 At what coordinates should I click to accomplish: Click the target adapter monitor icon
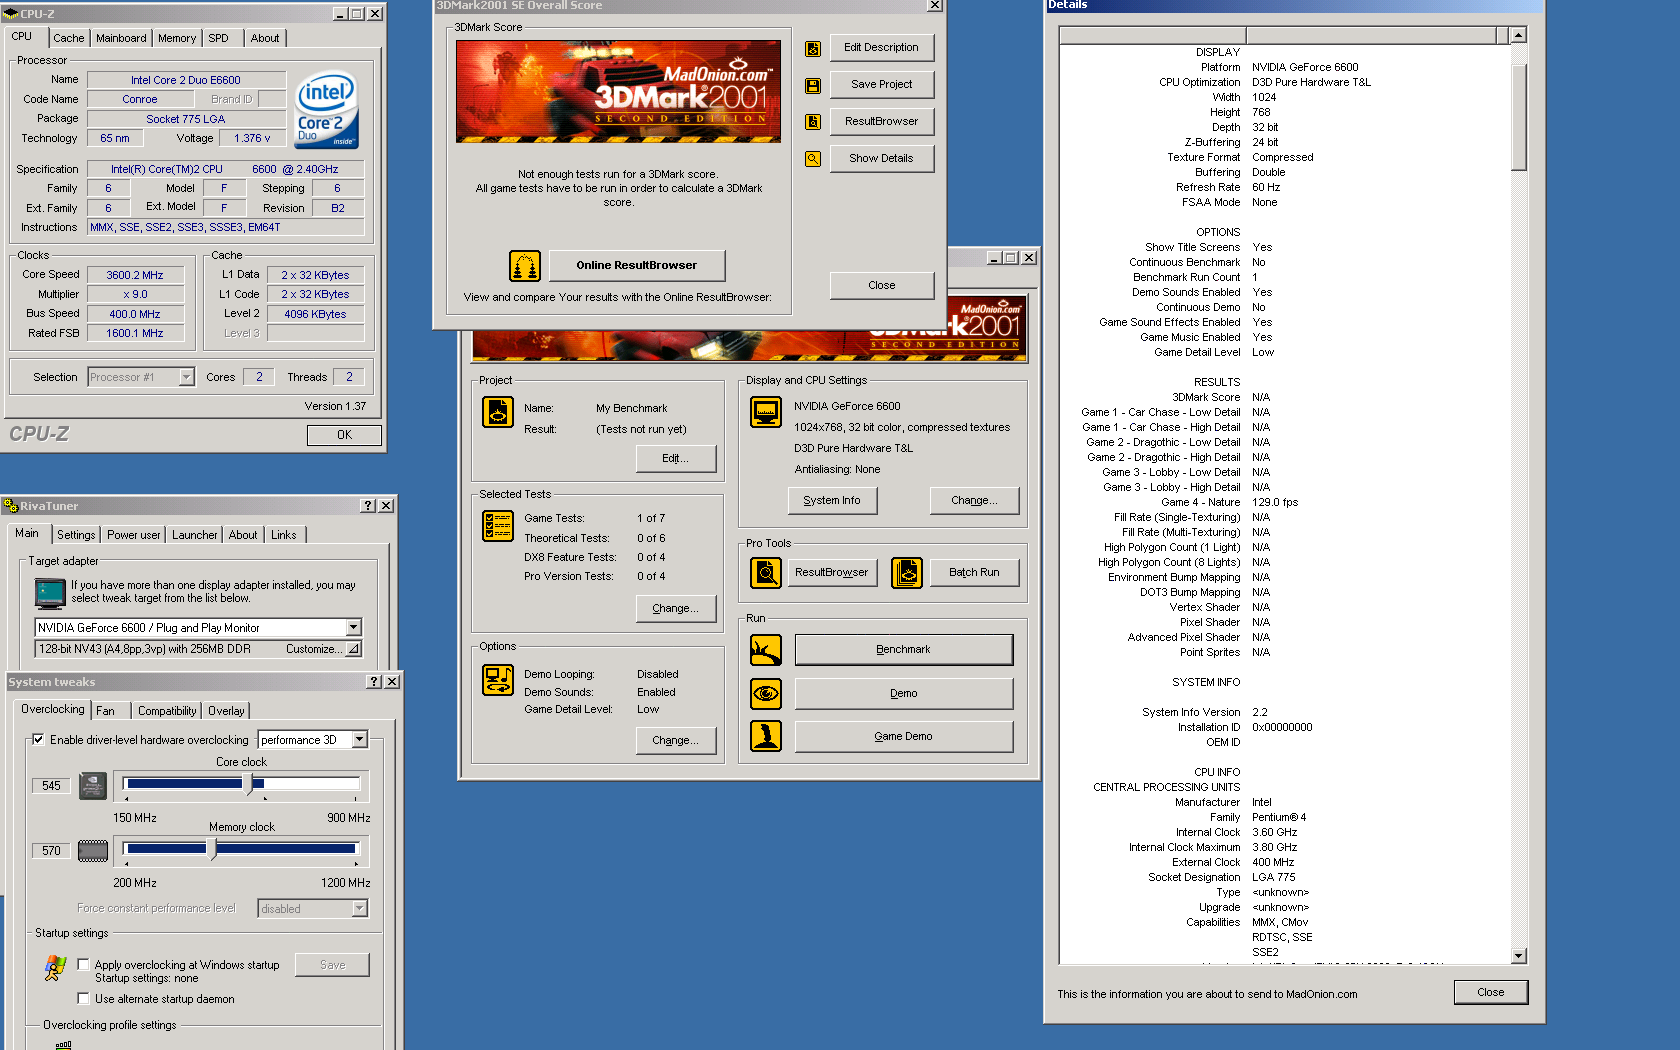pos(50,594)
